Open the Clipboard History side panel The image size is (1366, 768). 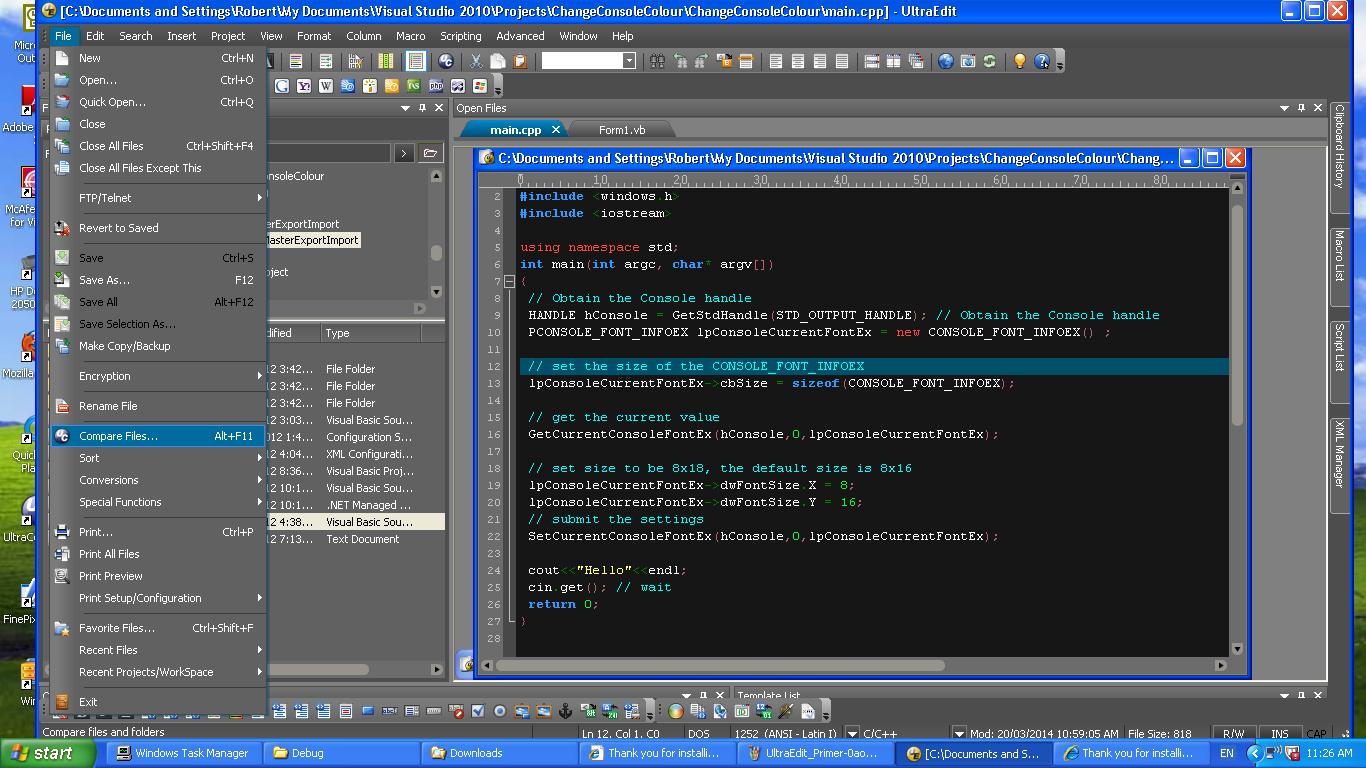click(x=1339, y=148)
